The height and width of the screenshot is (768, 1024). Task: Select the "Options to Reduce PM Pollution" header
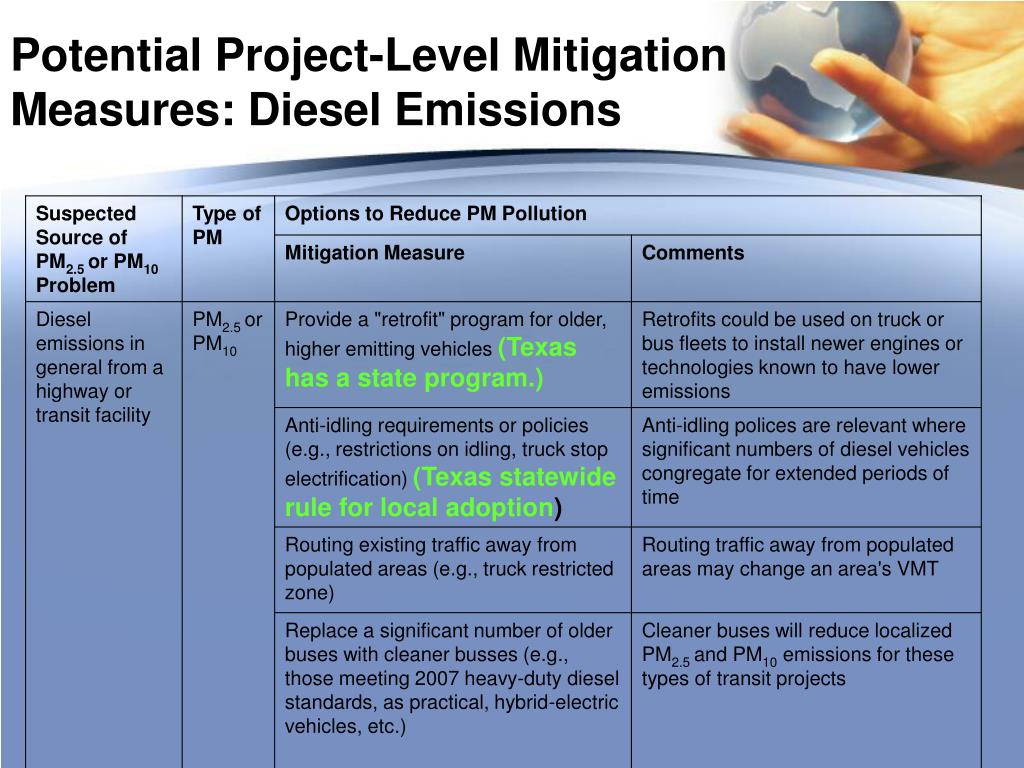pos(628,216)
